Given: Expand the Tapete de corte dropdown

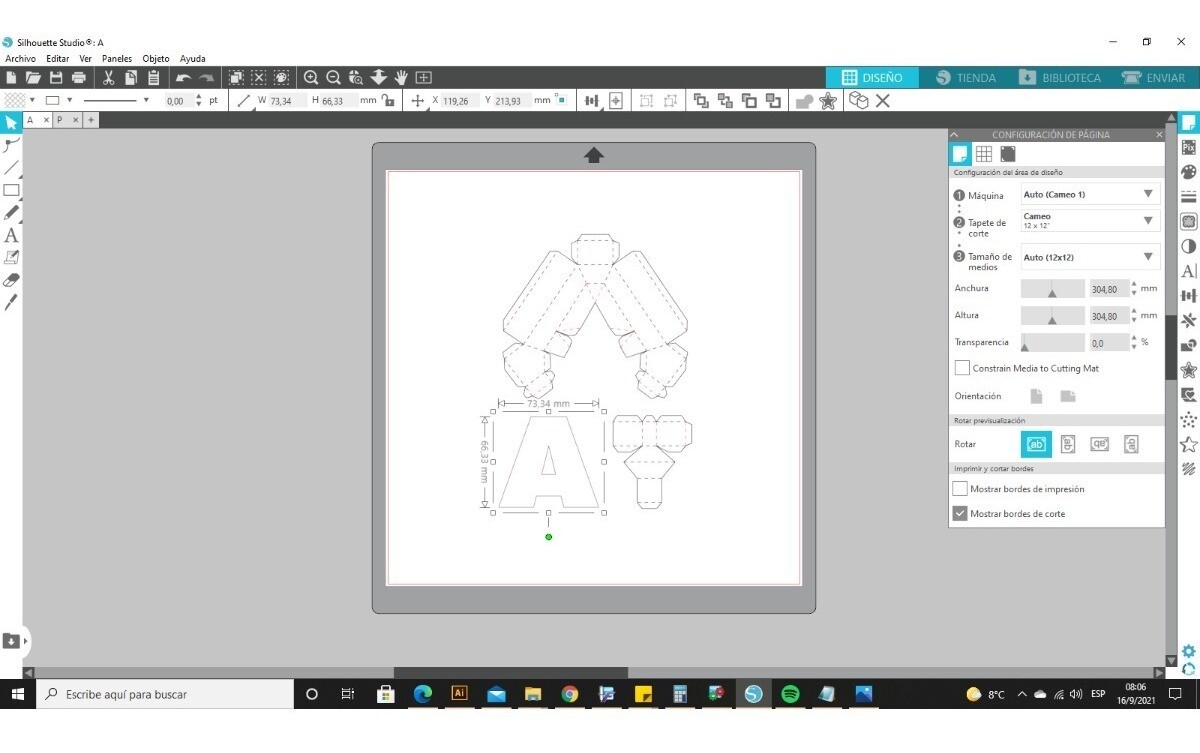Looking at the screenshot, I should [1090, 221].
